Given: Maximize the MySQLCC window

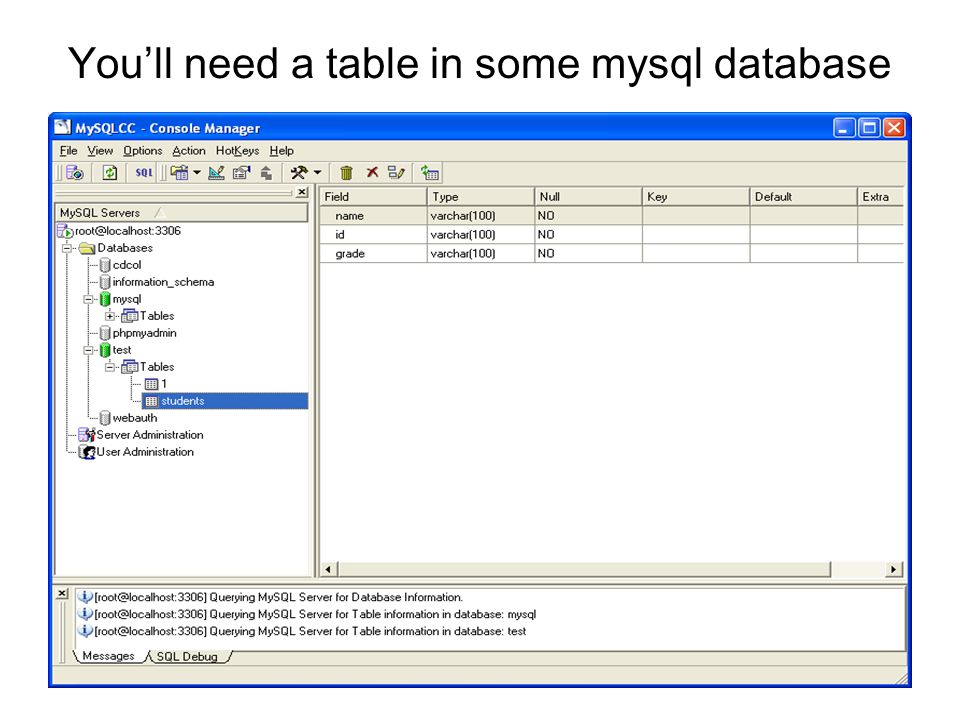Looking at the screenshot, I should pyautogui.click(x=869, y=128).
